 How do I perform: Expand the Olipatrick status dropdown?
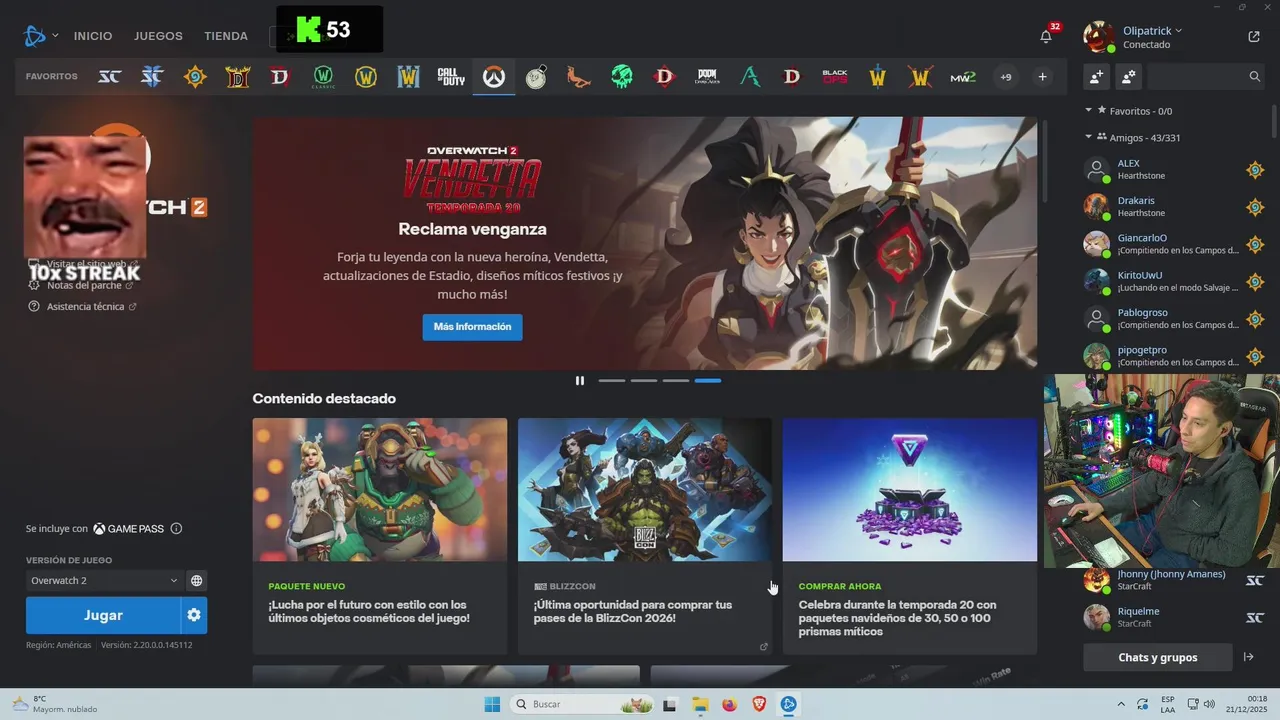[1153, 31]
